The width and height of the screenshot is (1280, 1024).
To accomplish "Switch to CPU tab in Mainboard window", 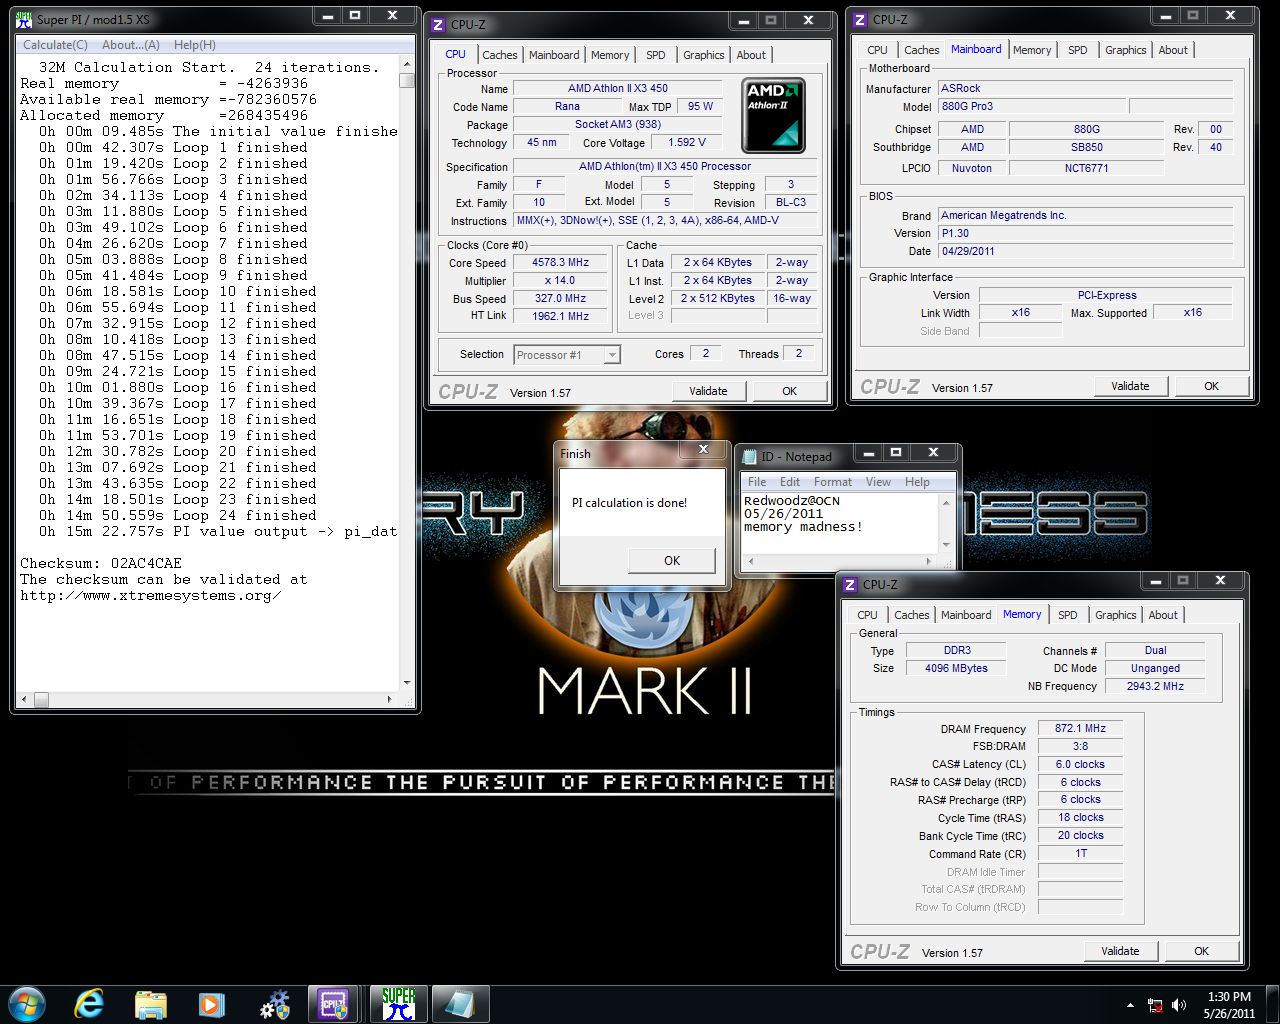I will coord(877,50).
